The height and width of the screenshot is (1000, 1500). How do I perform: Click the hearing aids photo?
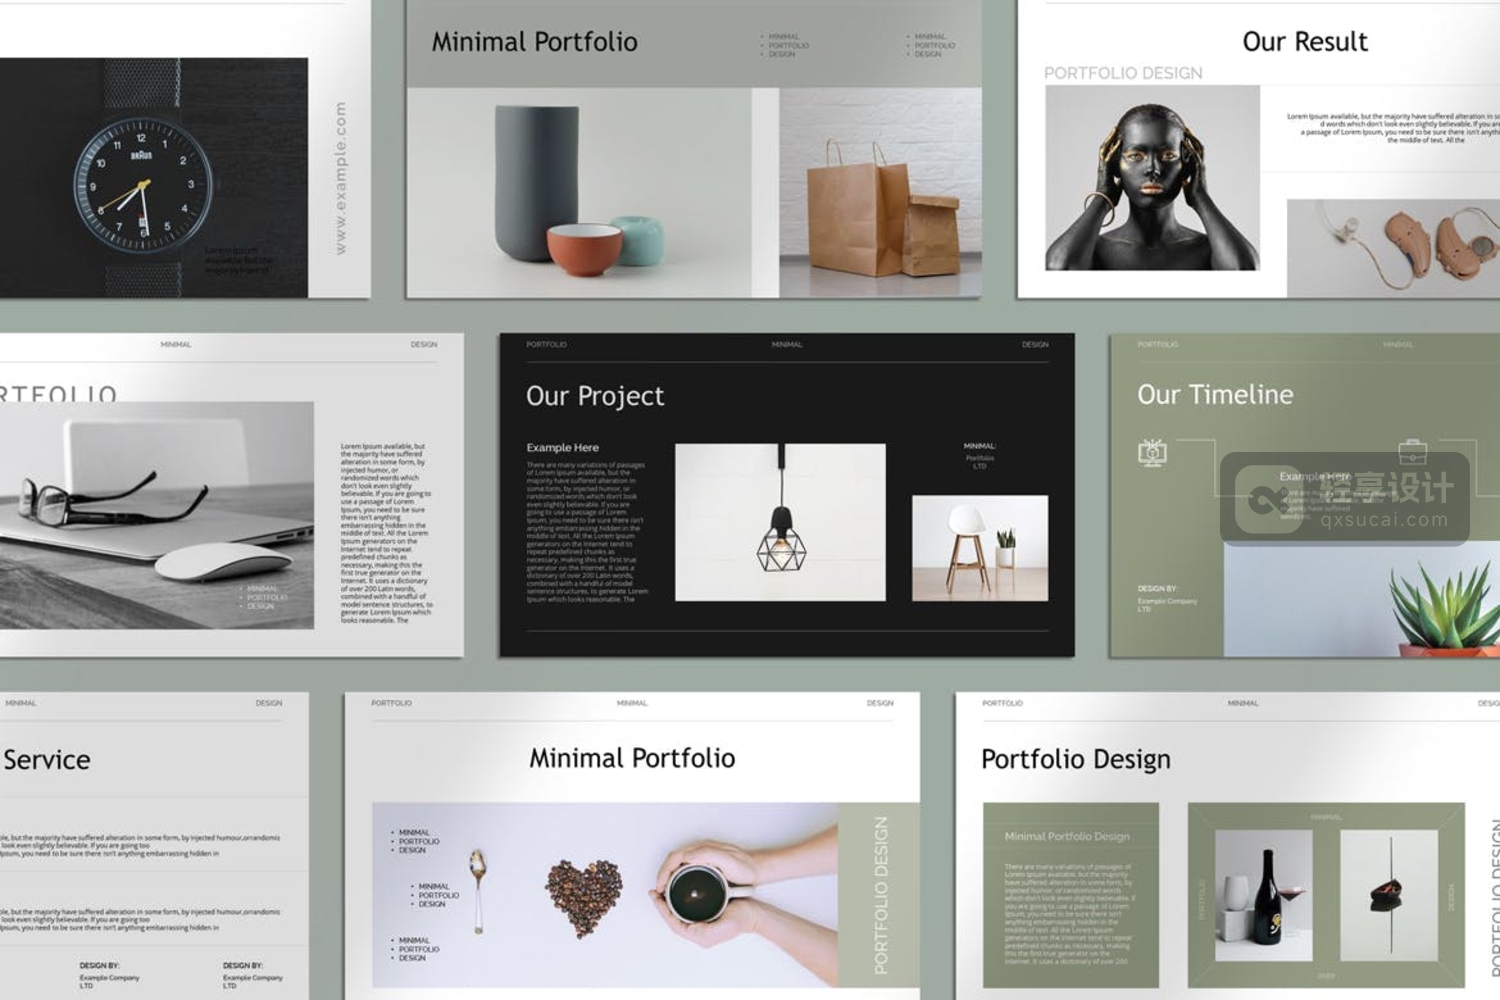click(1393, 248)
